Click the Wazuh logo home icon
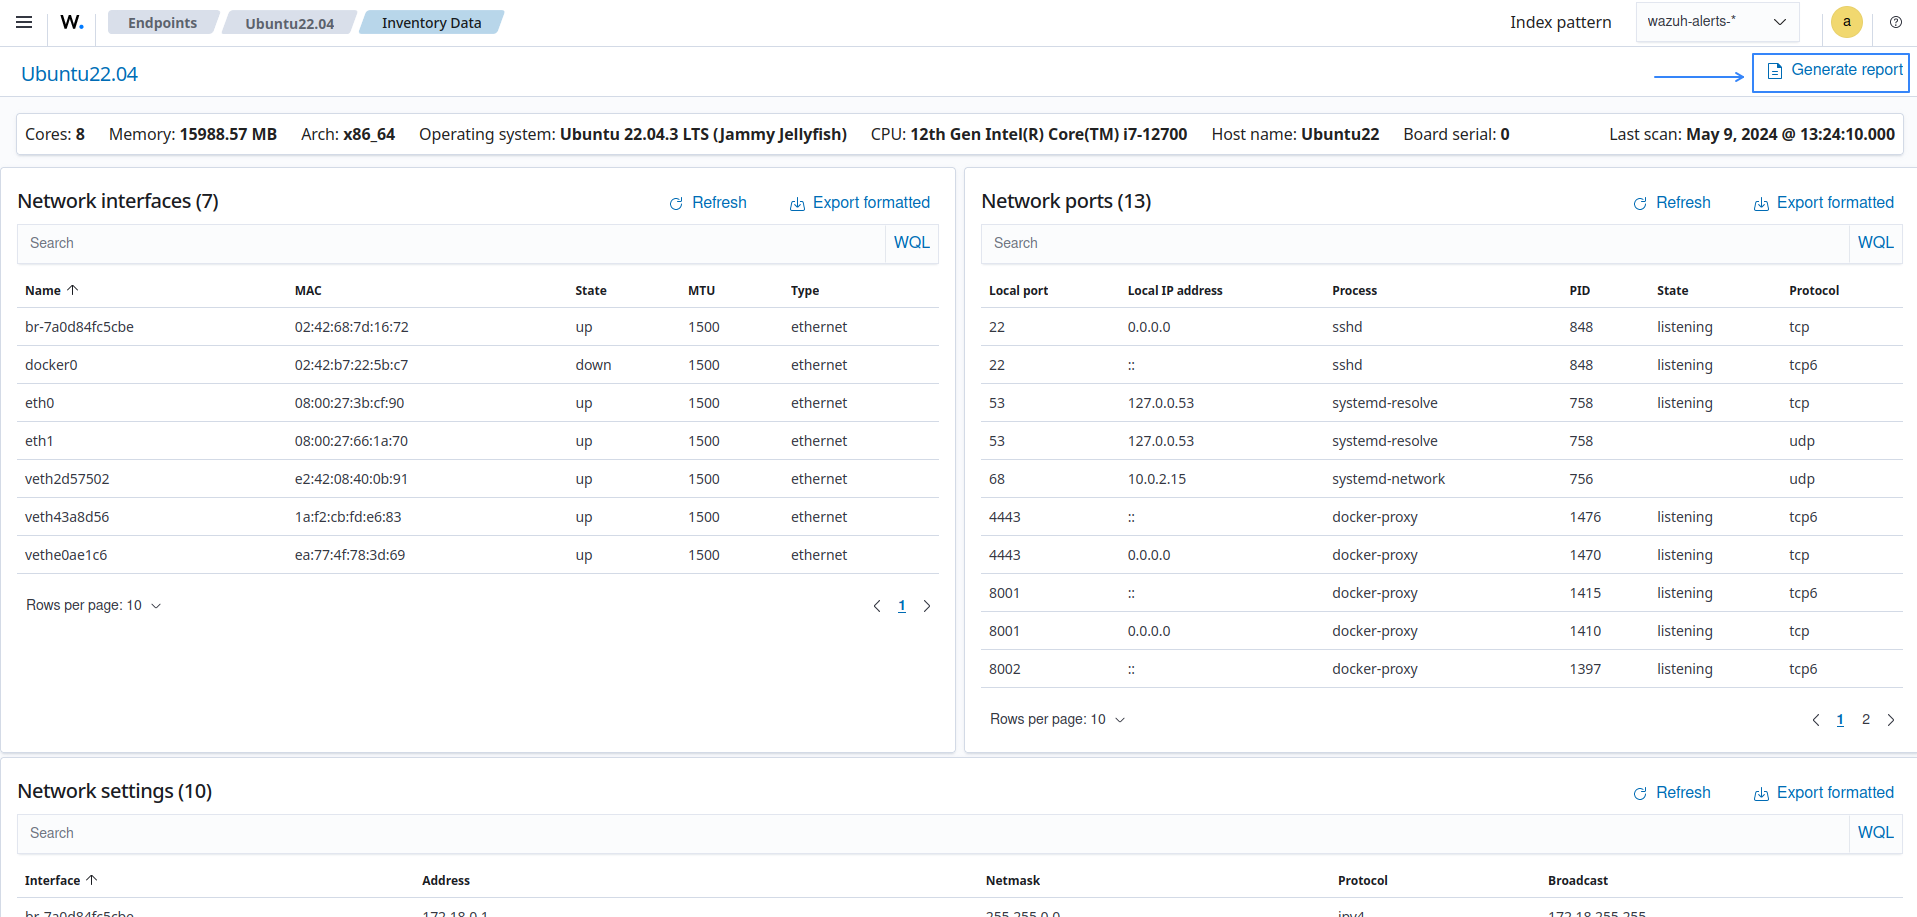1917x917 pixels. pyautogui.click(x=72, y=22)
